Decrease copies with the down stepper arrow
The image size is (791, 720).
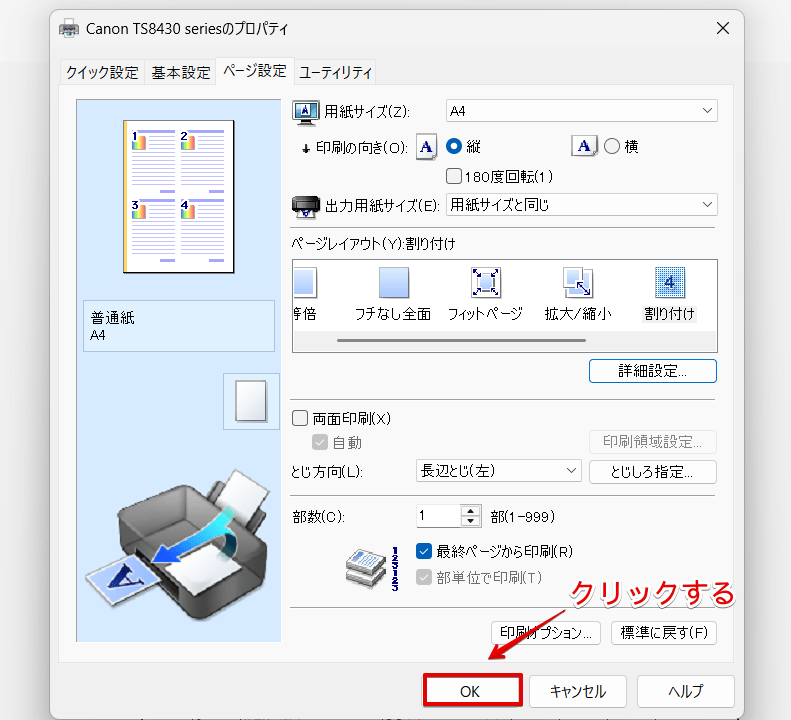(471, 521)
